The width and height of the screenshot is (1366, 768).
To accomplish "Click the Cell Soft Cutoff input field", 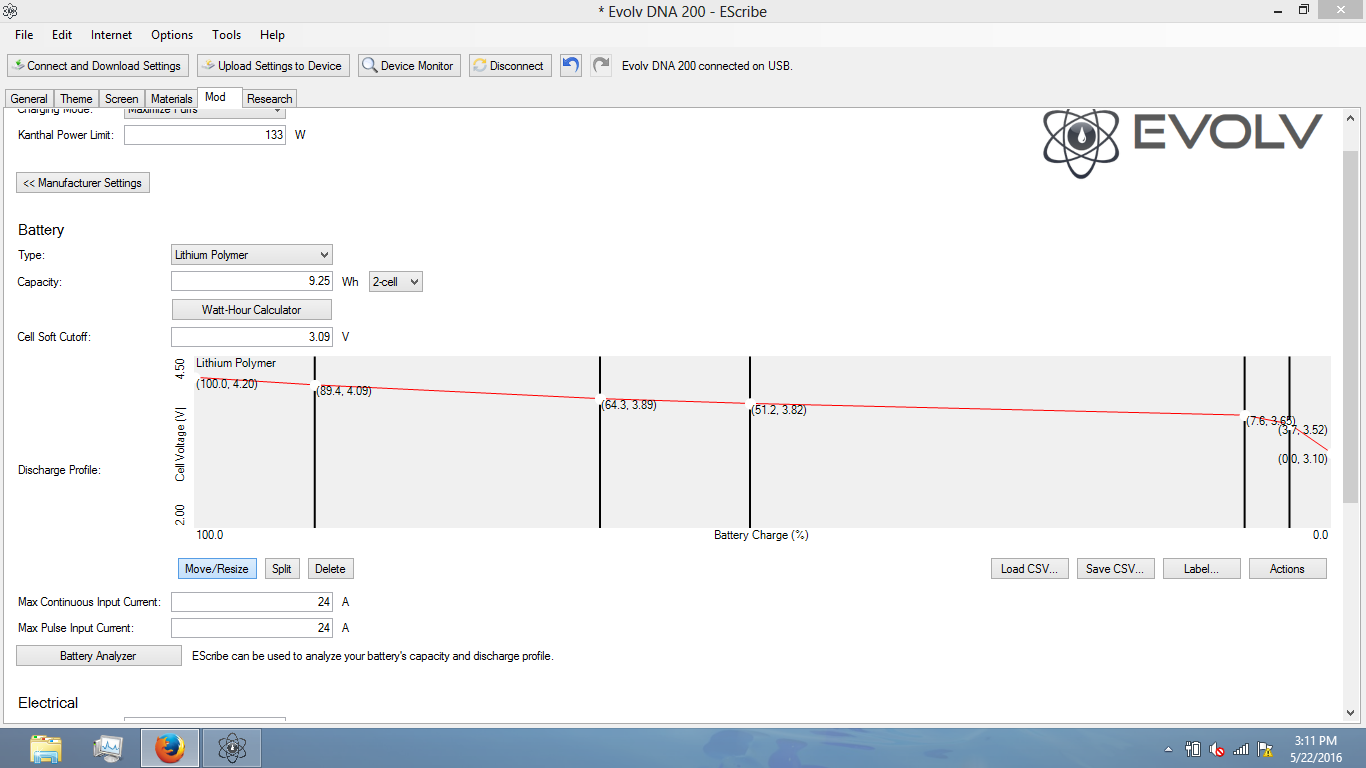I will [x=251, y=337].
